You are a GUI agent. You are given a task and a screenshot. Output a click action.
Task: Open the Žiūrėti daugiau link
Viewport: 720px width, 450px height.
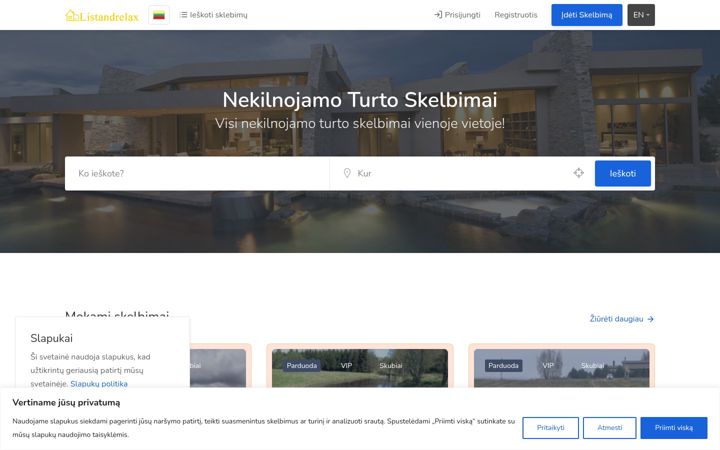coord(622,319)
